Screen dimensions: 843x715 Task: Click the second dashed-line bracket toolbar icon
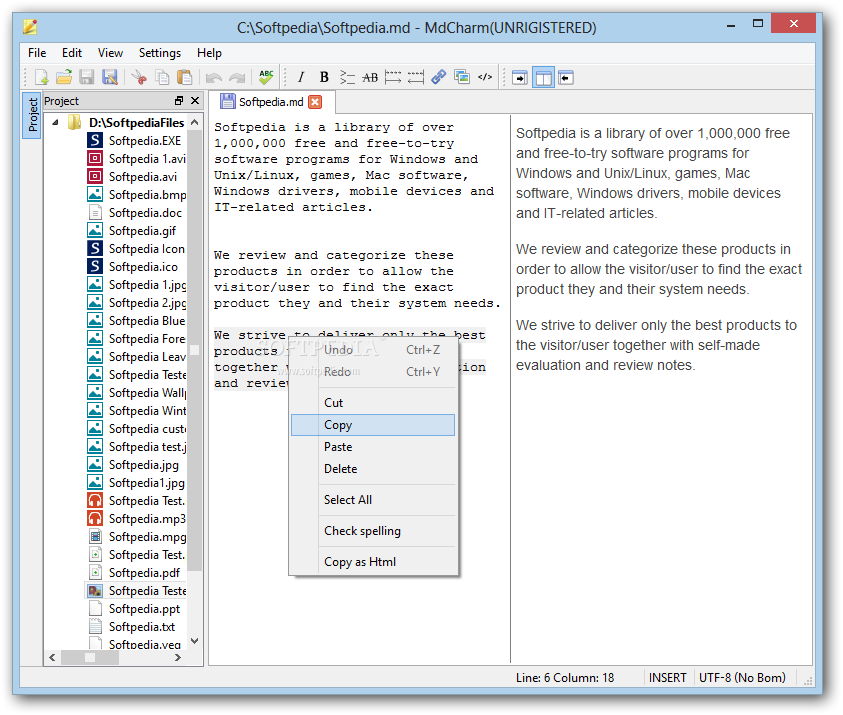point(416,77)
